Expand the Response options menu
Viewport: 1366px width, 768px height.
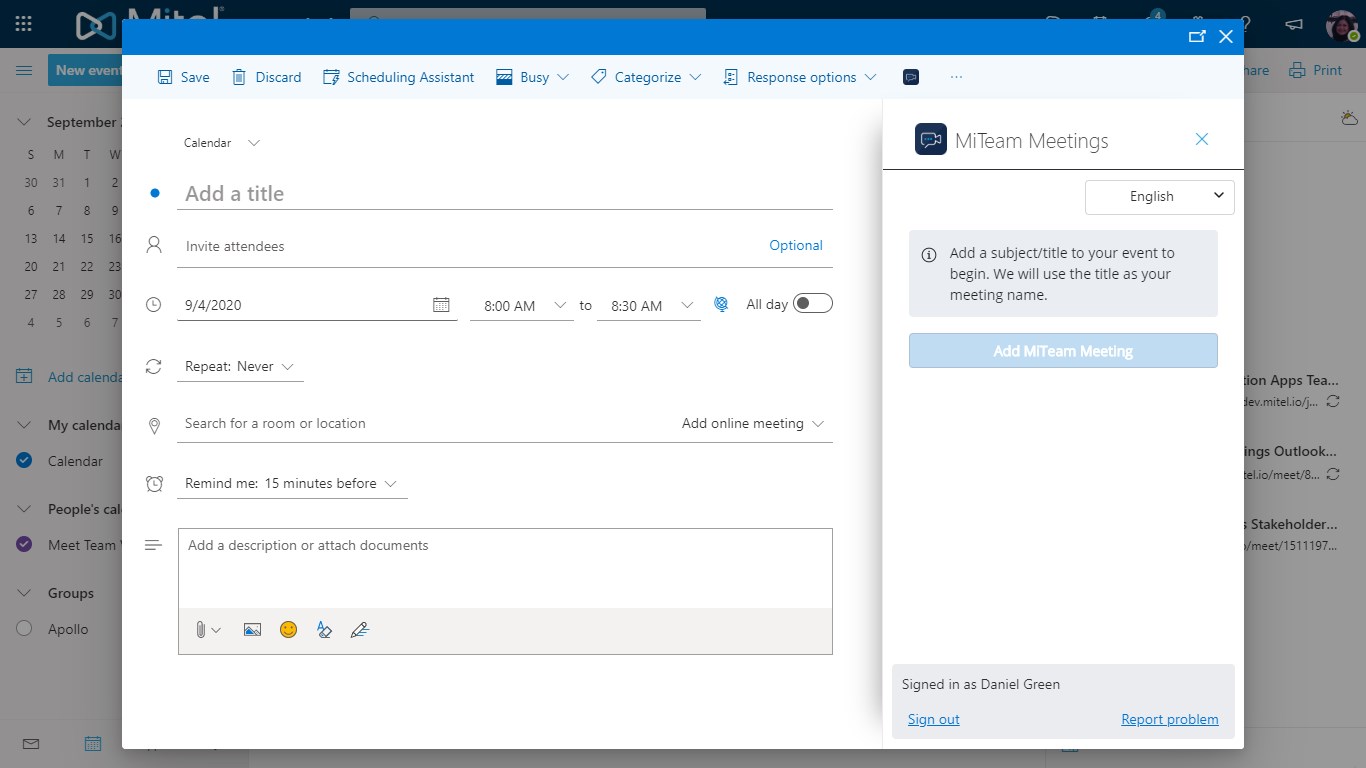coord(800,77)
